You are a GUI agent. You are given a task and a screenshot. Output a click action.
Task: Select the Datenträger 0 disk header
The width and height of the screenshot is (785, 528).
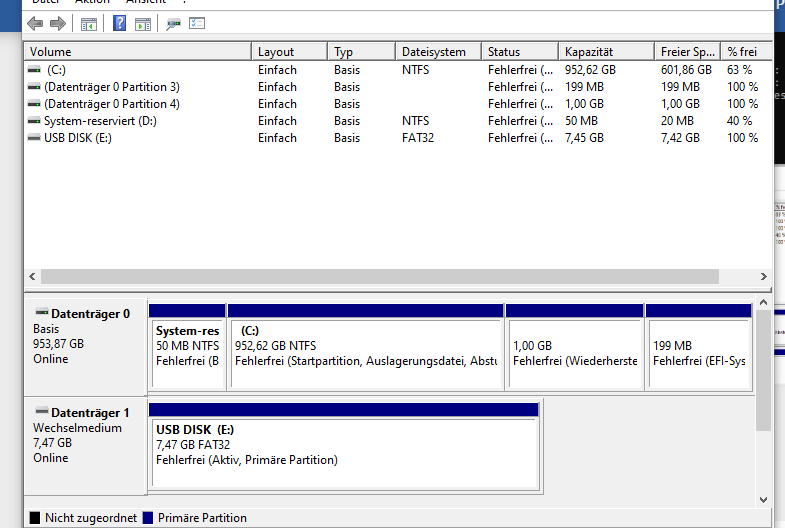click(x=85, y=346)
